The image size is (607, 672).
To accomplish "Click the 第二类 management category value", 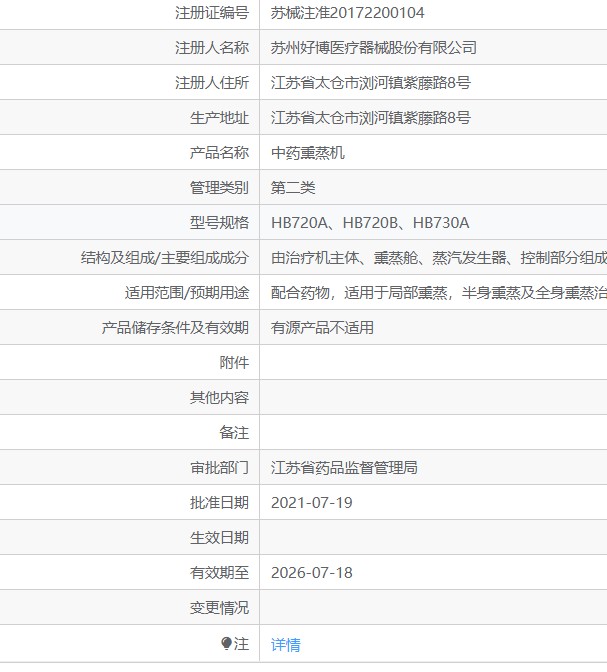I will (293, 188).
